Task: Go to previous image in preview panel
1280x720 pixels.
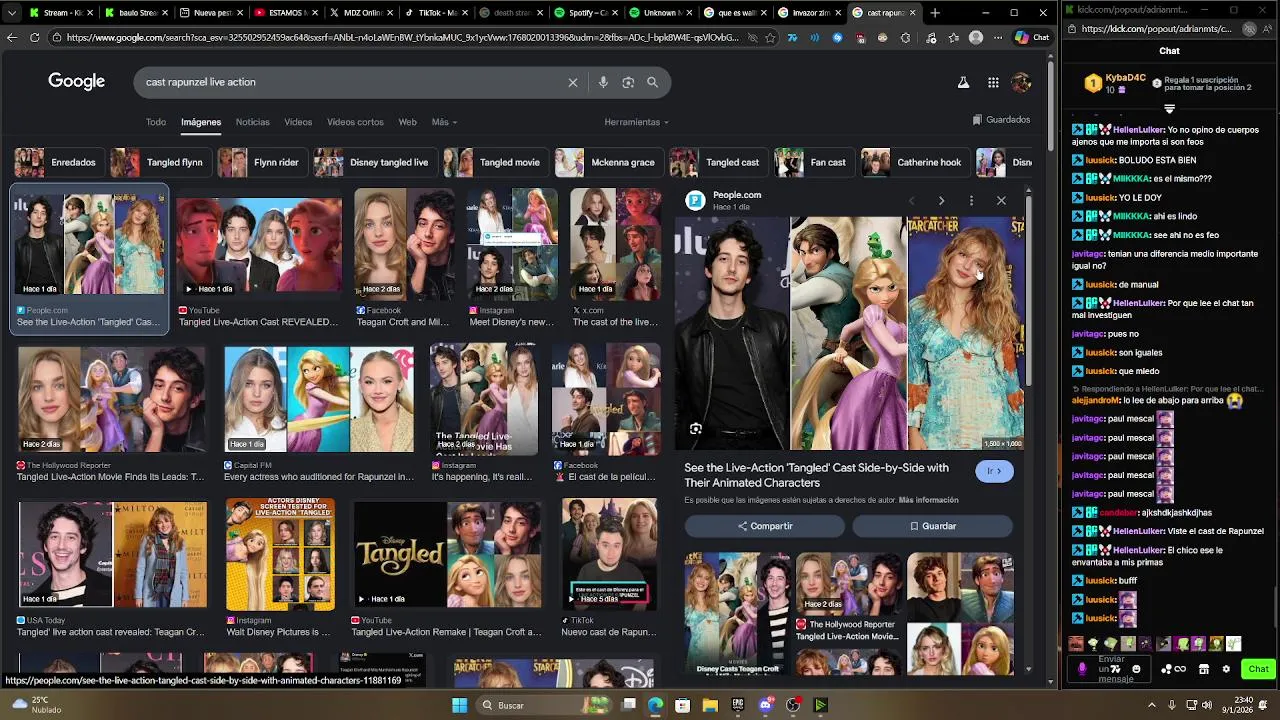Action: pyautogui.click(x=911, y=201)
